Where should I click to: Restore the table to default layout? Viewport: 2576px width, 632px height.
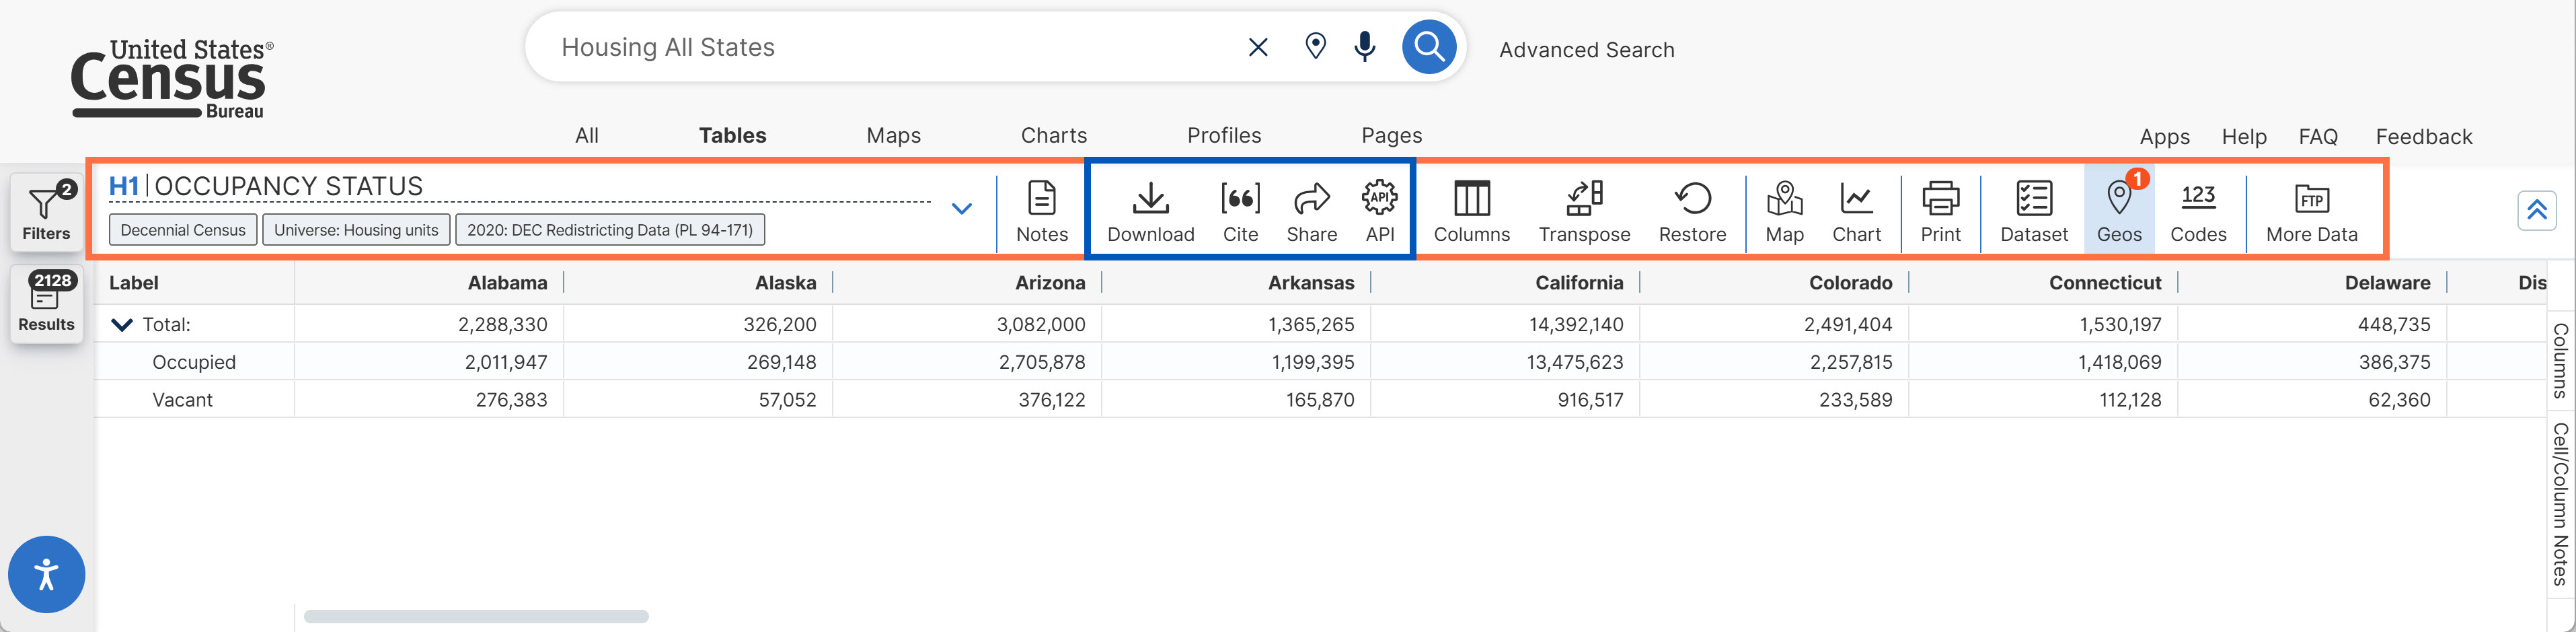tap(1692, 211)
